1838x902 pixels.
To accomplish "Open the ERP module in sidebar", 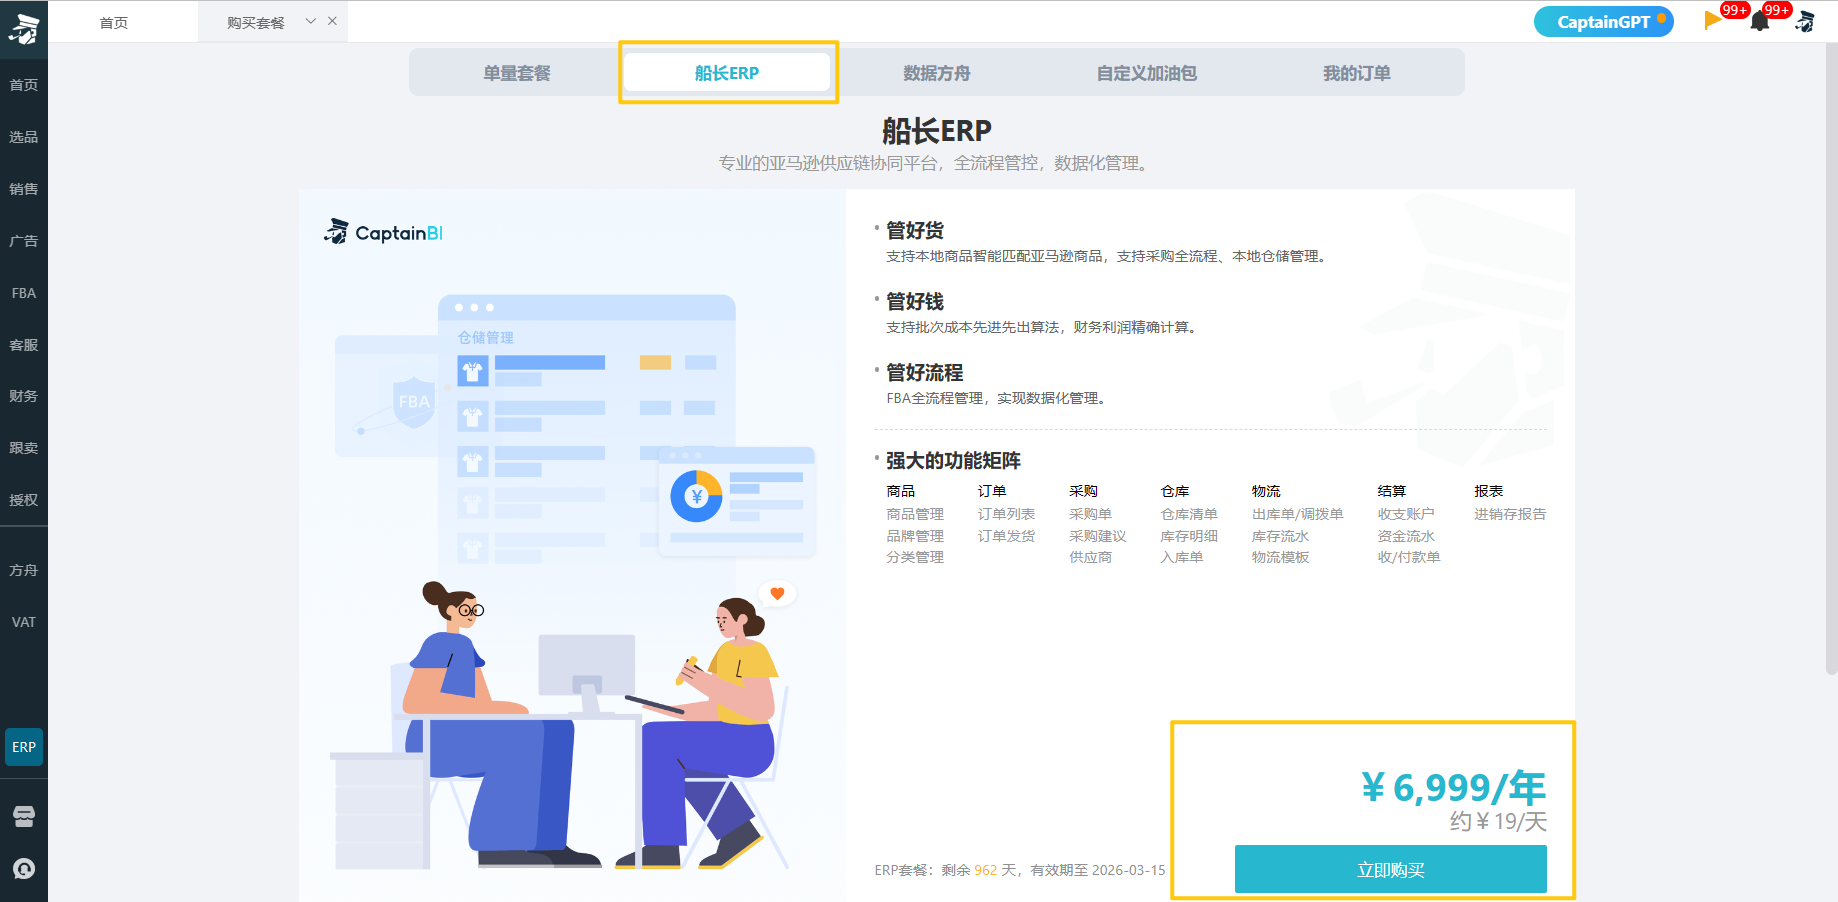I will click(24, 747).
